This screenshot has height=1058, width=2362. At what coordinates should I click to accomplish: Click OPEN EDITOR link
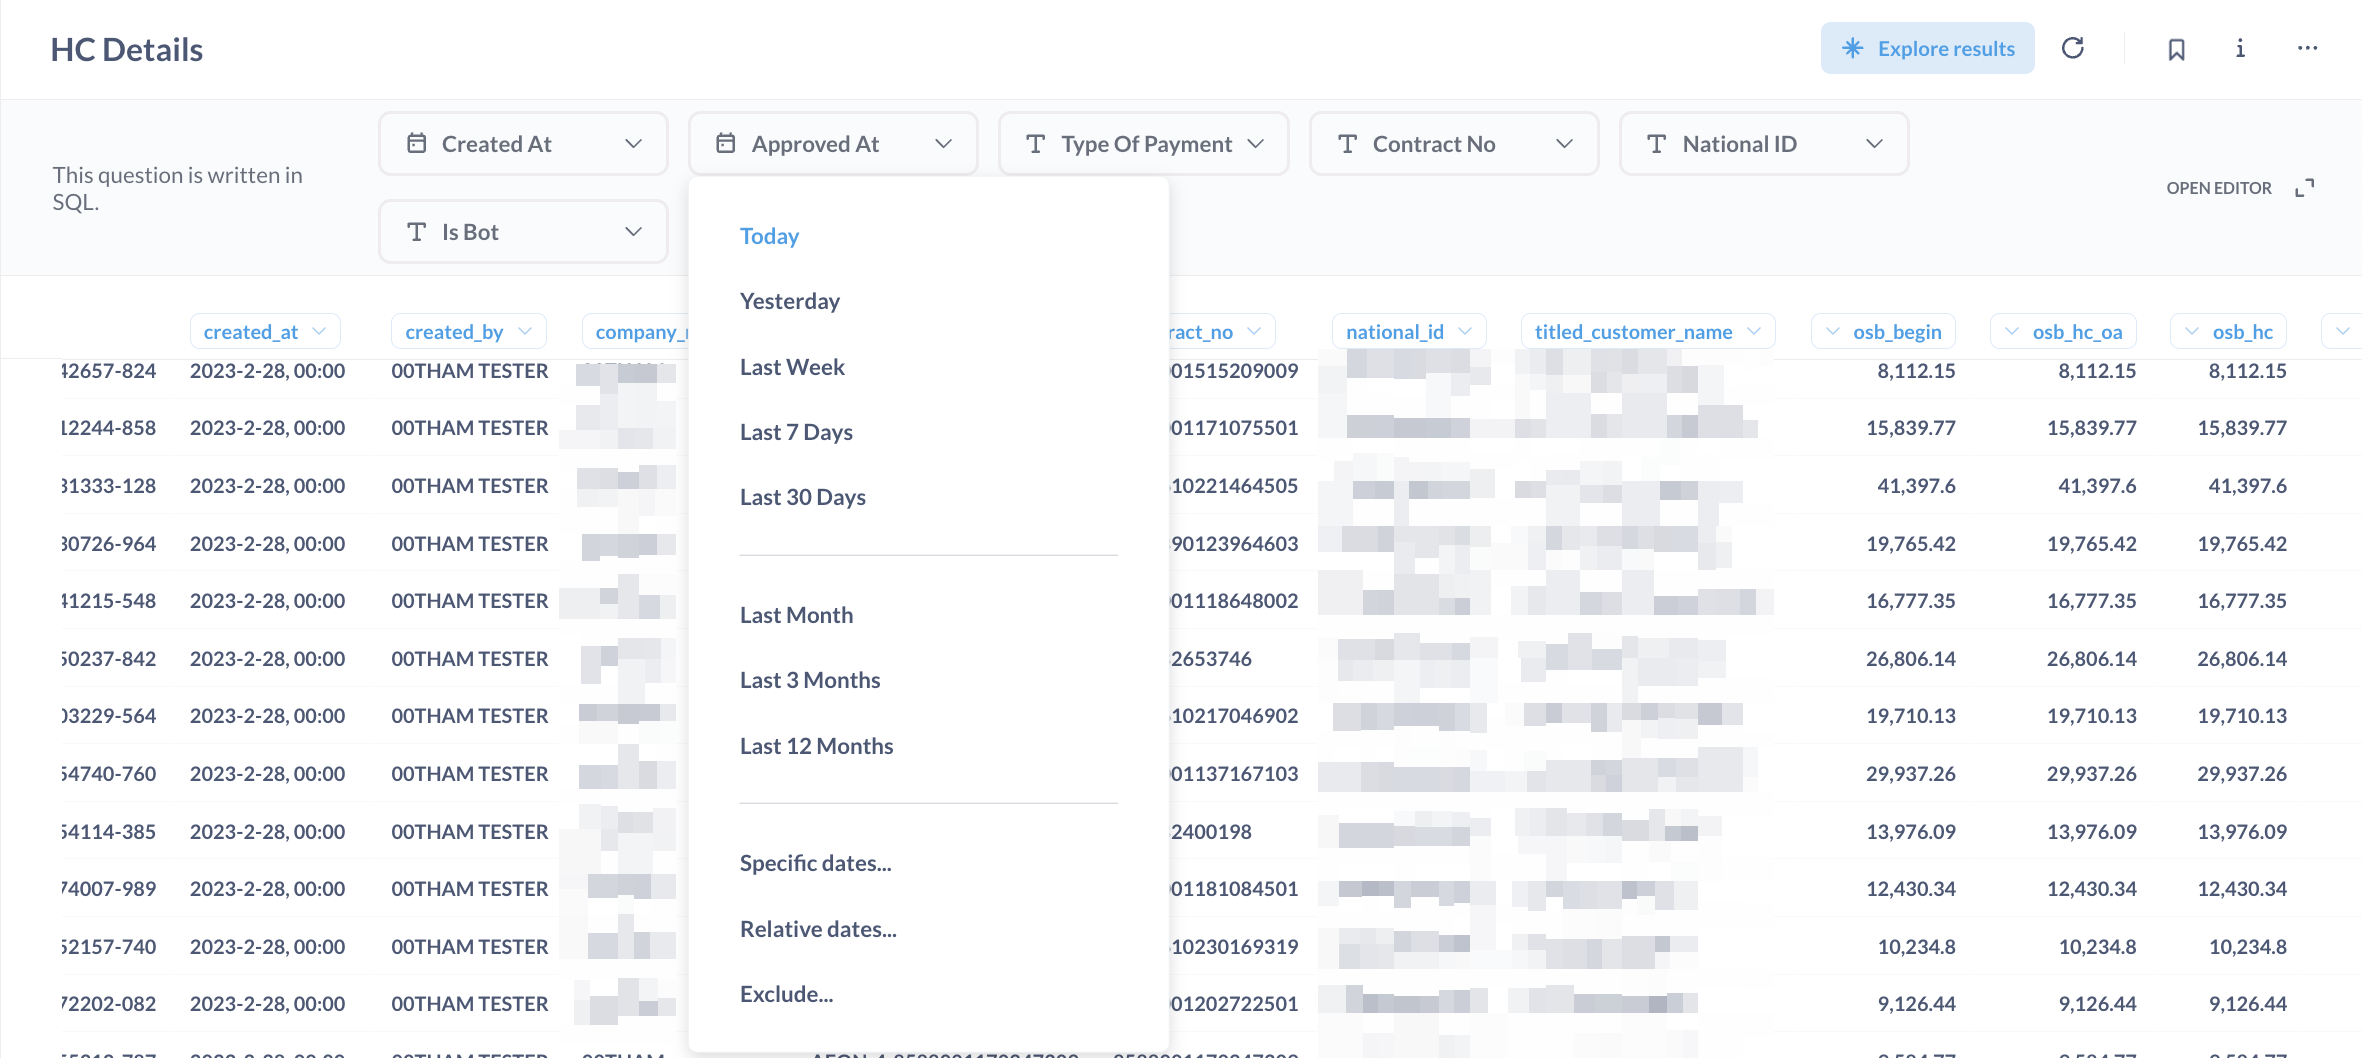point(2219,188)
